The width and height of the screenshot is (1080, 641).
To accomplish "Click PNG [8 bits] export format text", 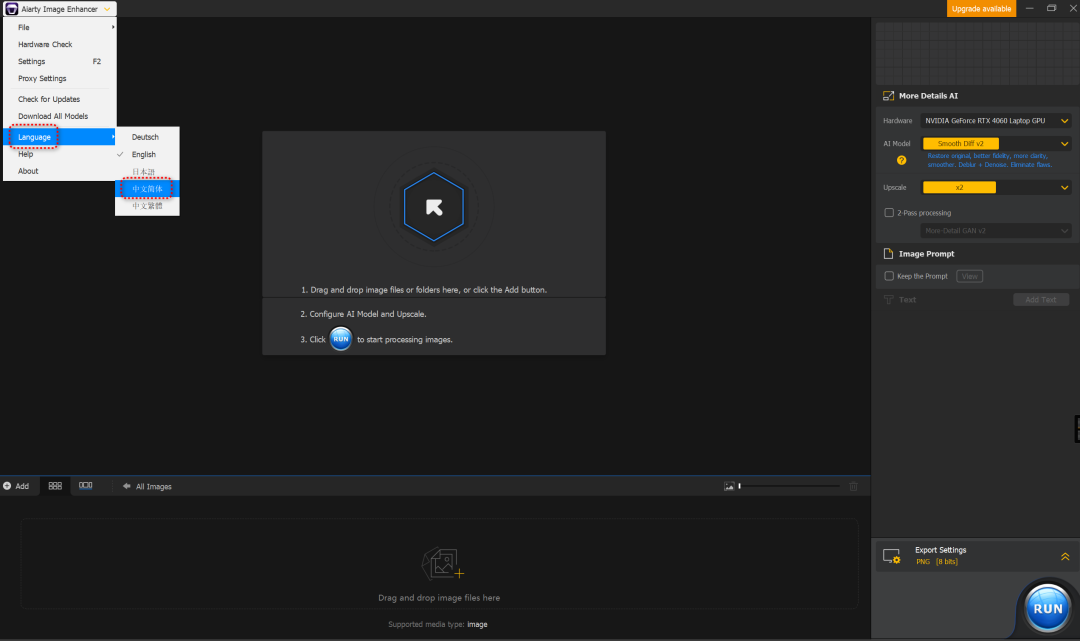I will (x=937, y=562).
